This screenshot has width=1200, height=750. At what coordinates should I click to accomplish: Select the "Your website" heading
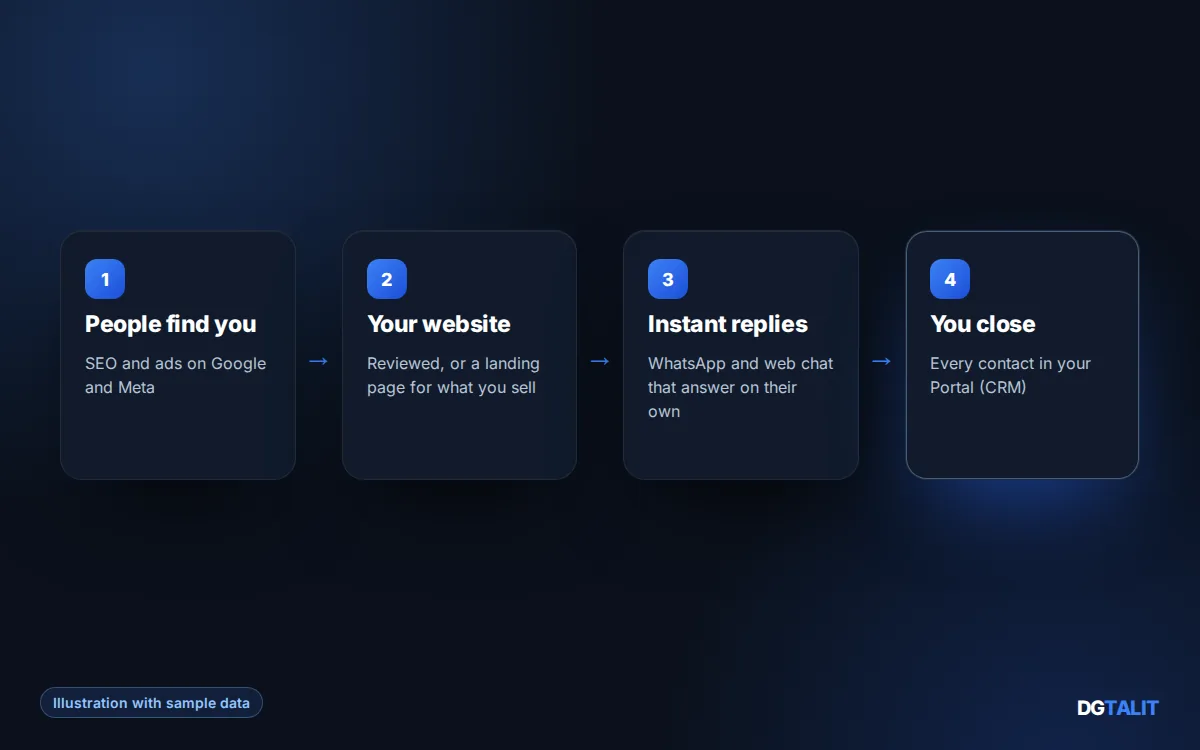coord(439,324)
